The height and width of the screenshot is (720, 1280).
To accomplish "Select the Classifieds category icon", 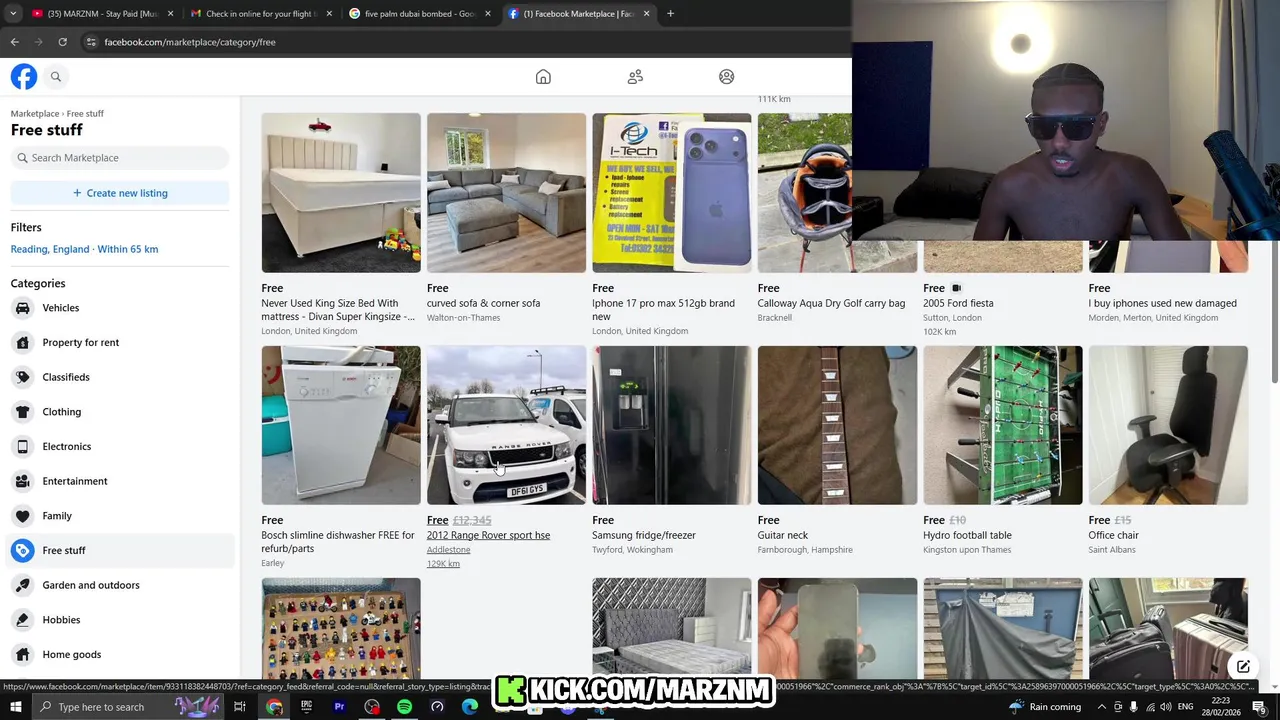I will 23,377.
